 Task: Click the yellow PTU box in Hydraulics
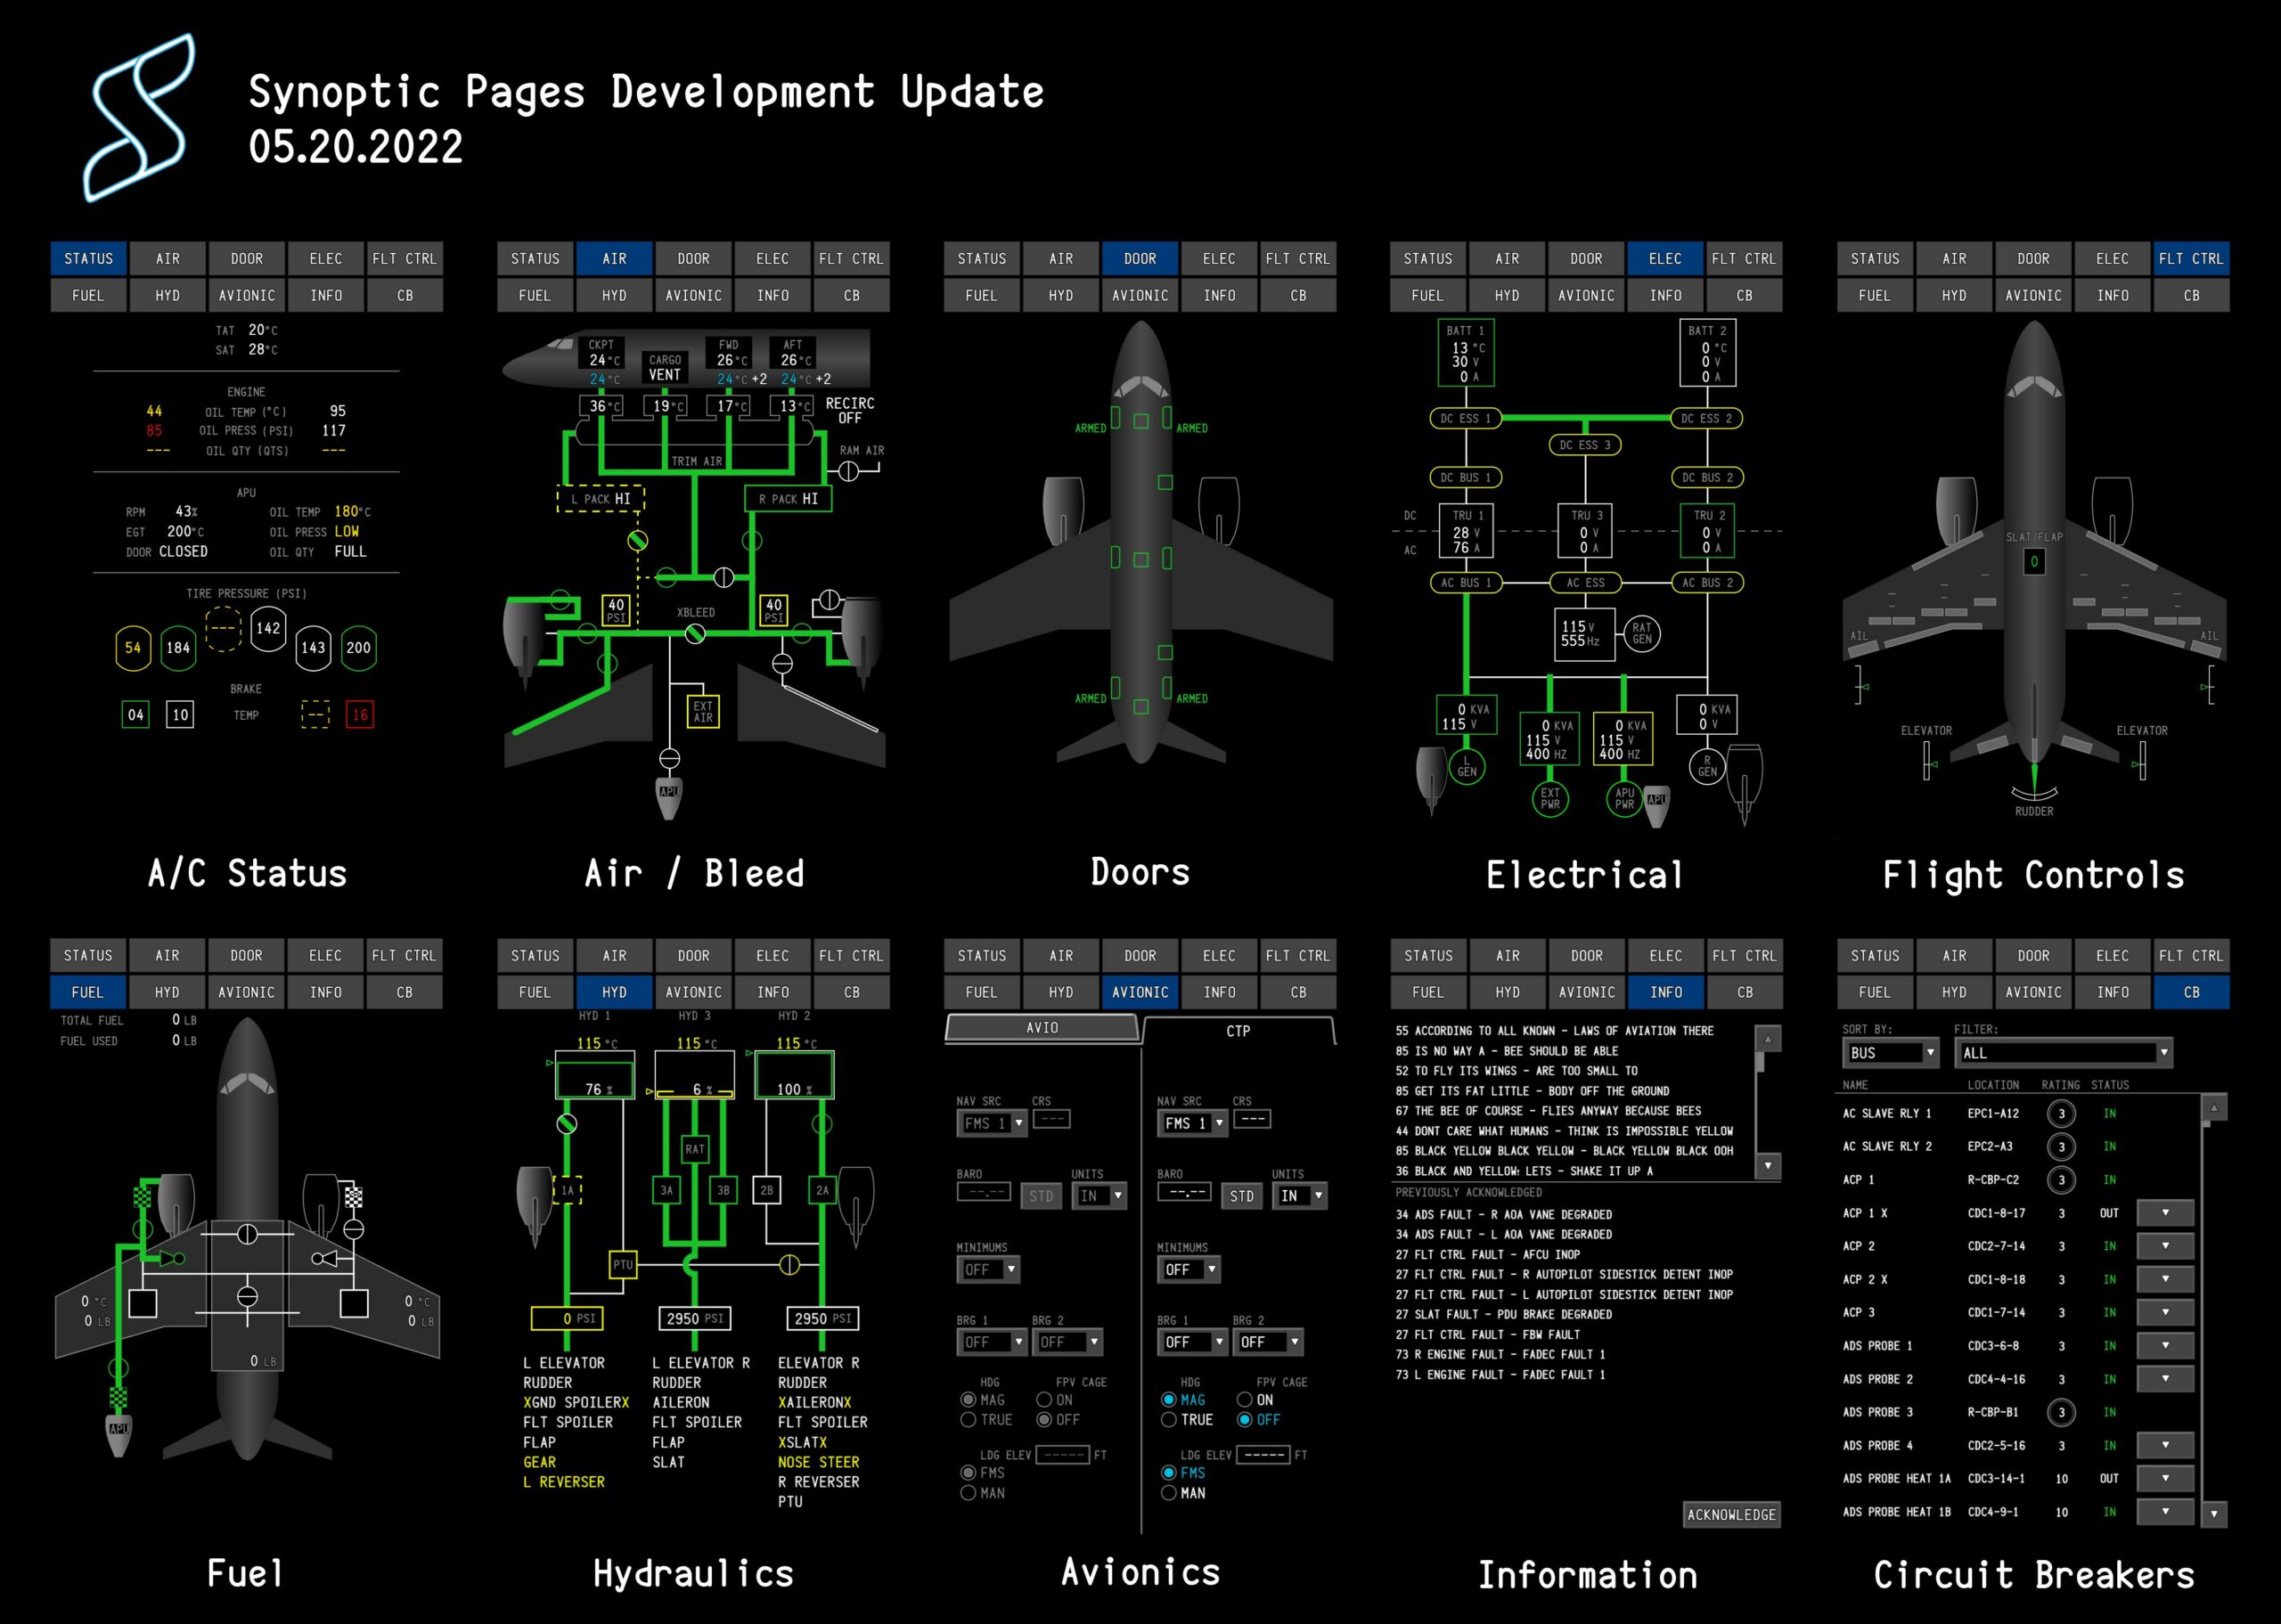point(622,1264)
